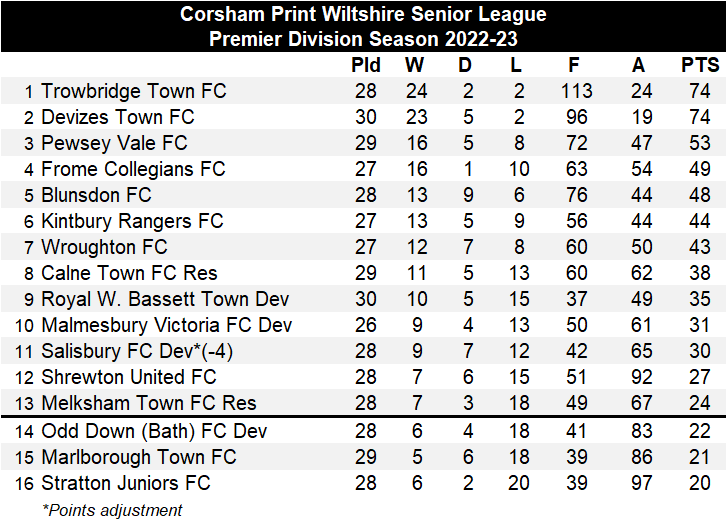The image size is (726, 522).
Task: Click Frome Collegians FC in the table
Action: [x=133, y=169]
